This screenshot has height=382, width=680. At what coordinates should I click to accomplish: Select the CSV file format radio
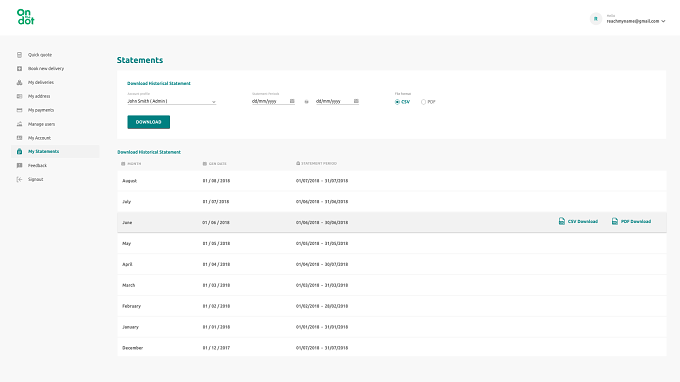(397, 102)
